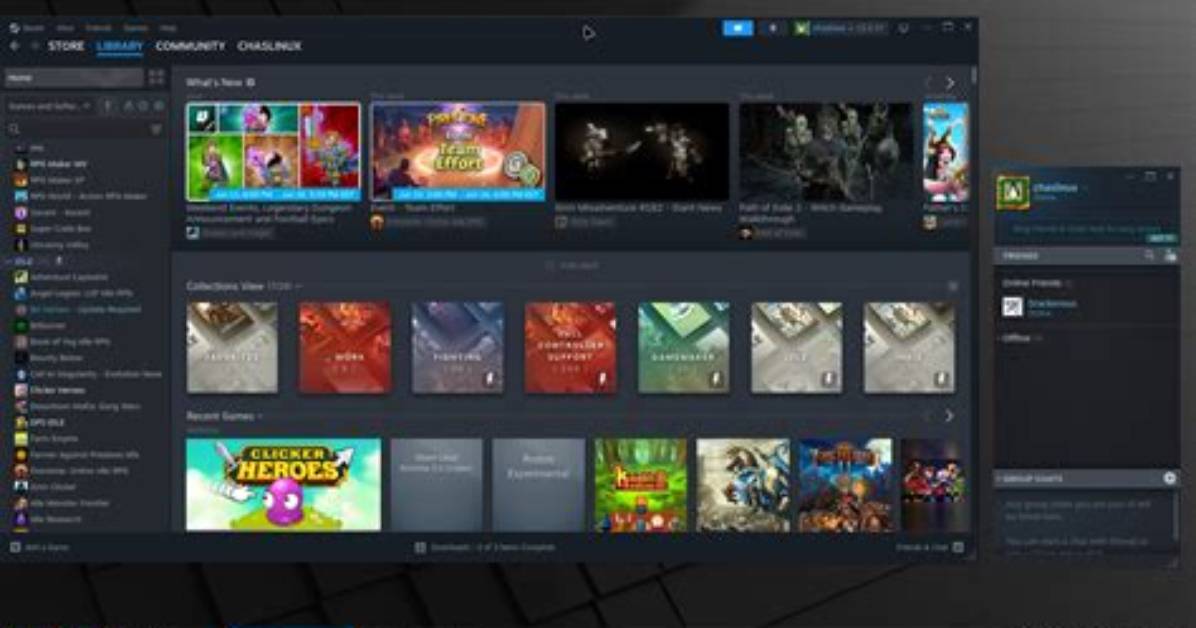Image resolution: width=1196 pixels, height=628 pixels.
Task: Open the Kingdom Rush recent game cover
Action: click(641, 484)
